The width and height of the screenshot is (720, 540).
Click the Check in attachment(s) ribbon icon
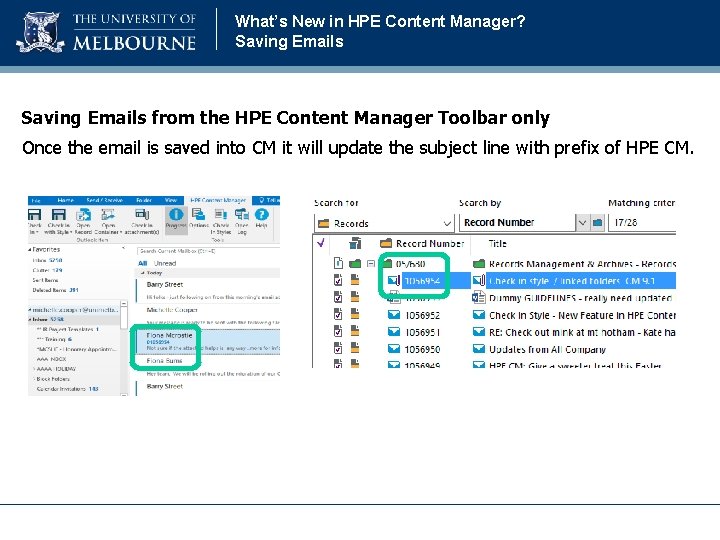141,214
